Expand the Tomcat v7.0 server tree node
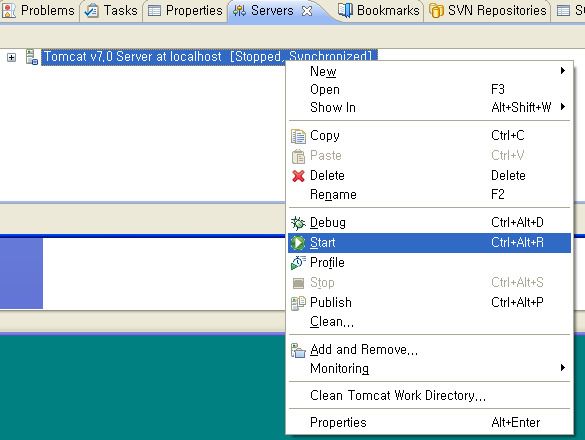This screenshot has height=440, width=585. click(x=12, y=57)
